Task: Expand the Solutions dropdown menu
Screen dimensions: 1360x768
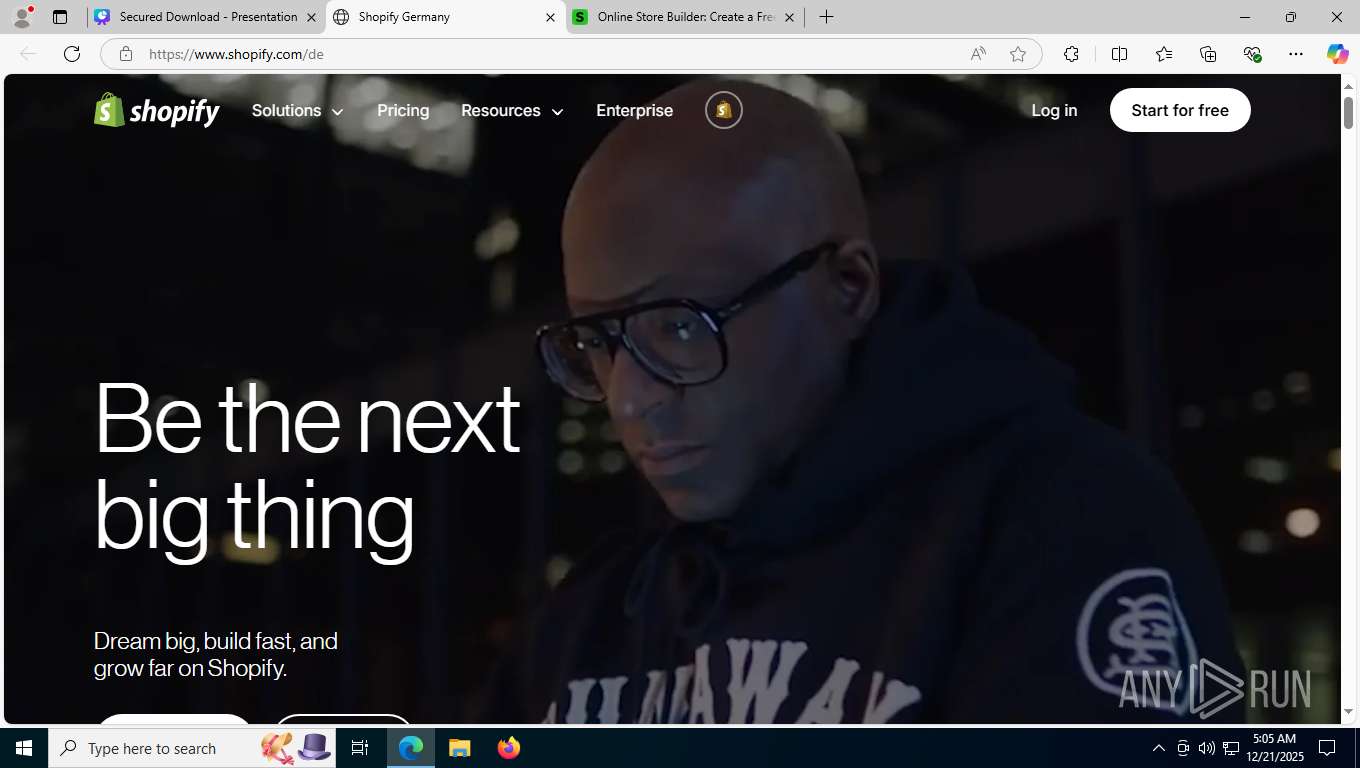Action: click(x=297, y=110)
